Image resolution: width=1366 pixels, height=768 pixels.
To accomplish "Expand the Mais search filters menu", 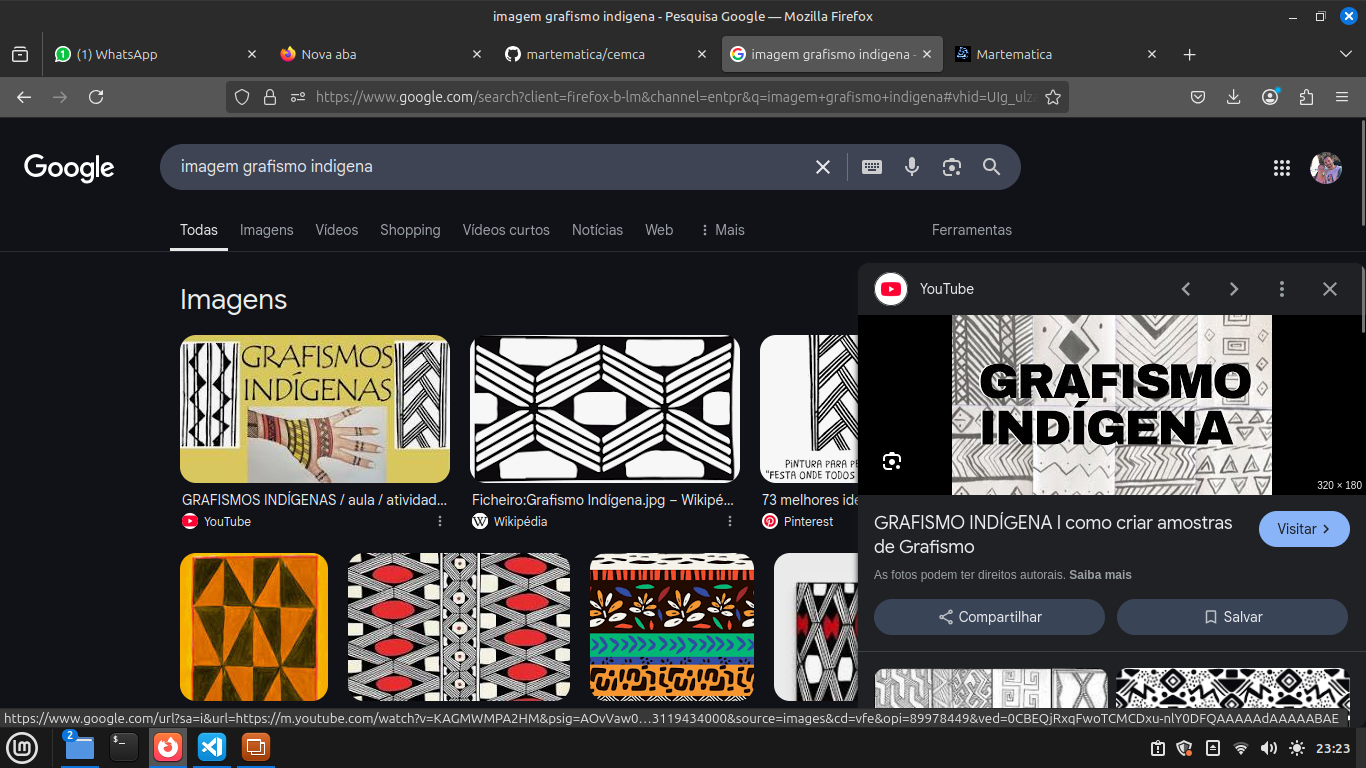I will [x=722, y=230].
